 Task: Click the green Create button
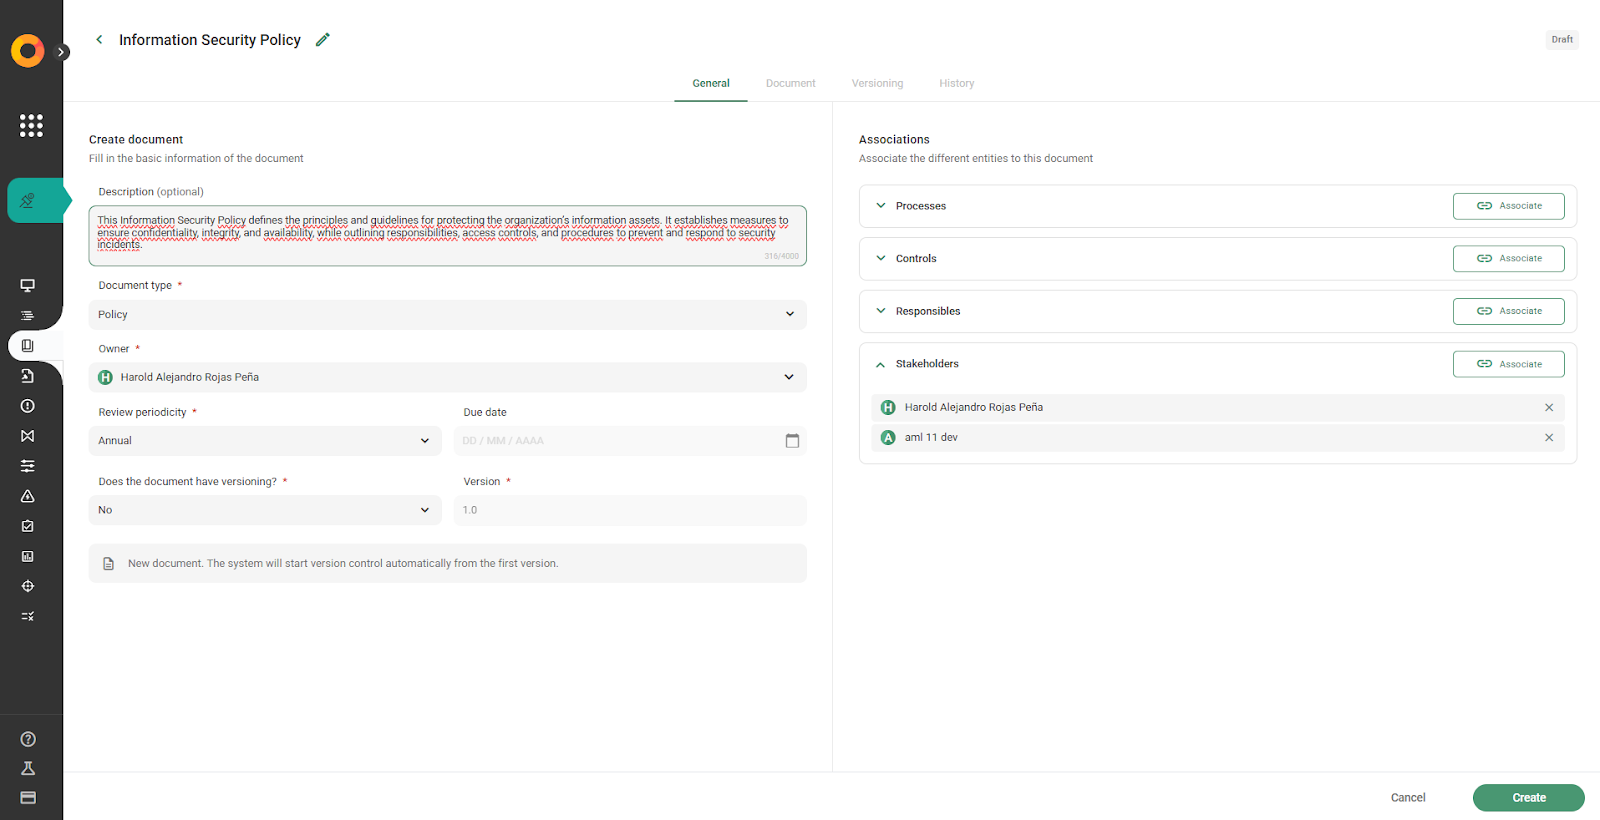pos(1528,798)
